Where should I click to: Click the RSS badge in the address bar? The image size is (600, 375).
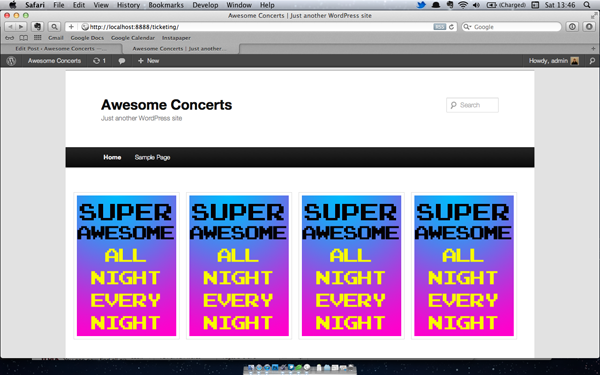point(440,27)
